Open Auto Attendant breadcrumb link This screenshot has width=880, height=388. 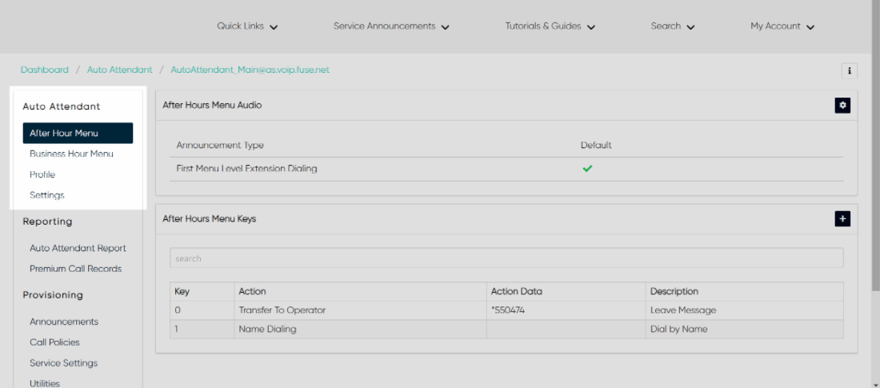(120, 70)
